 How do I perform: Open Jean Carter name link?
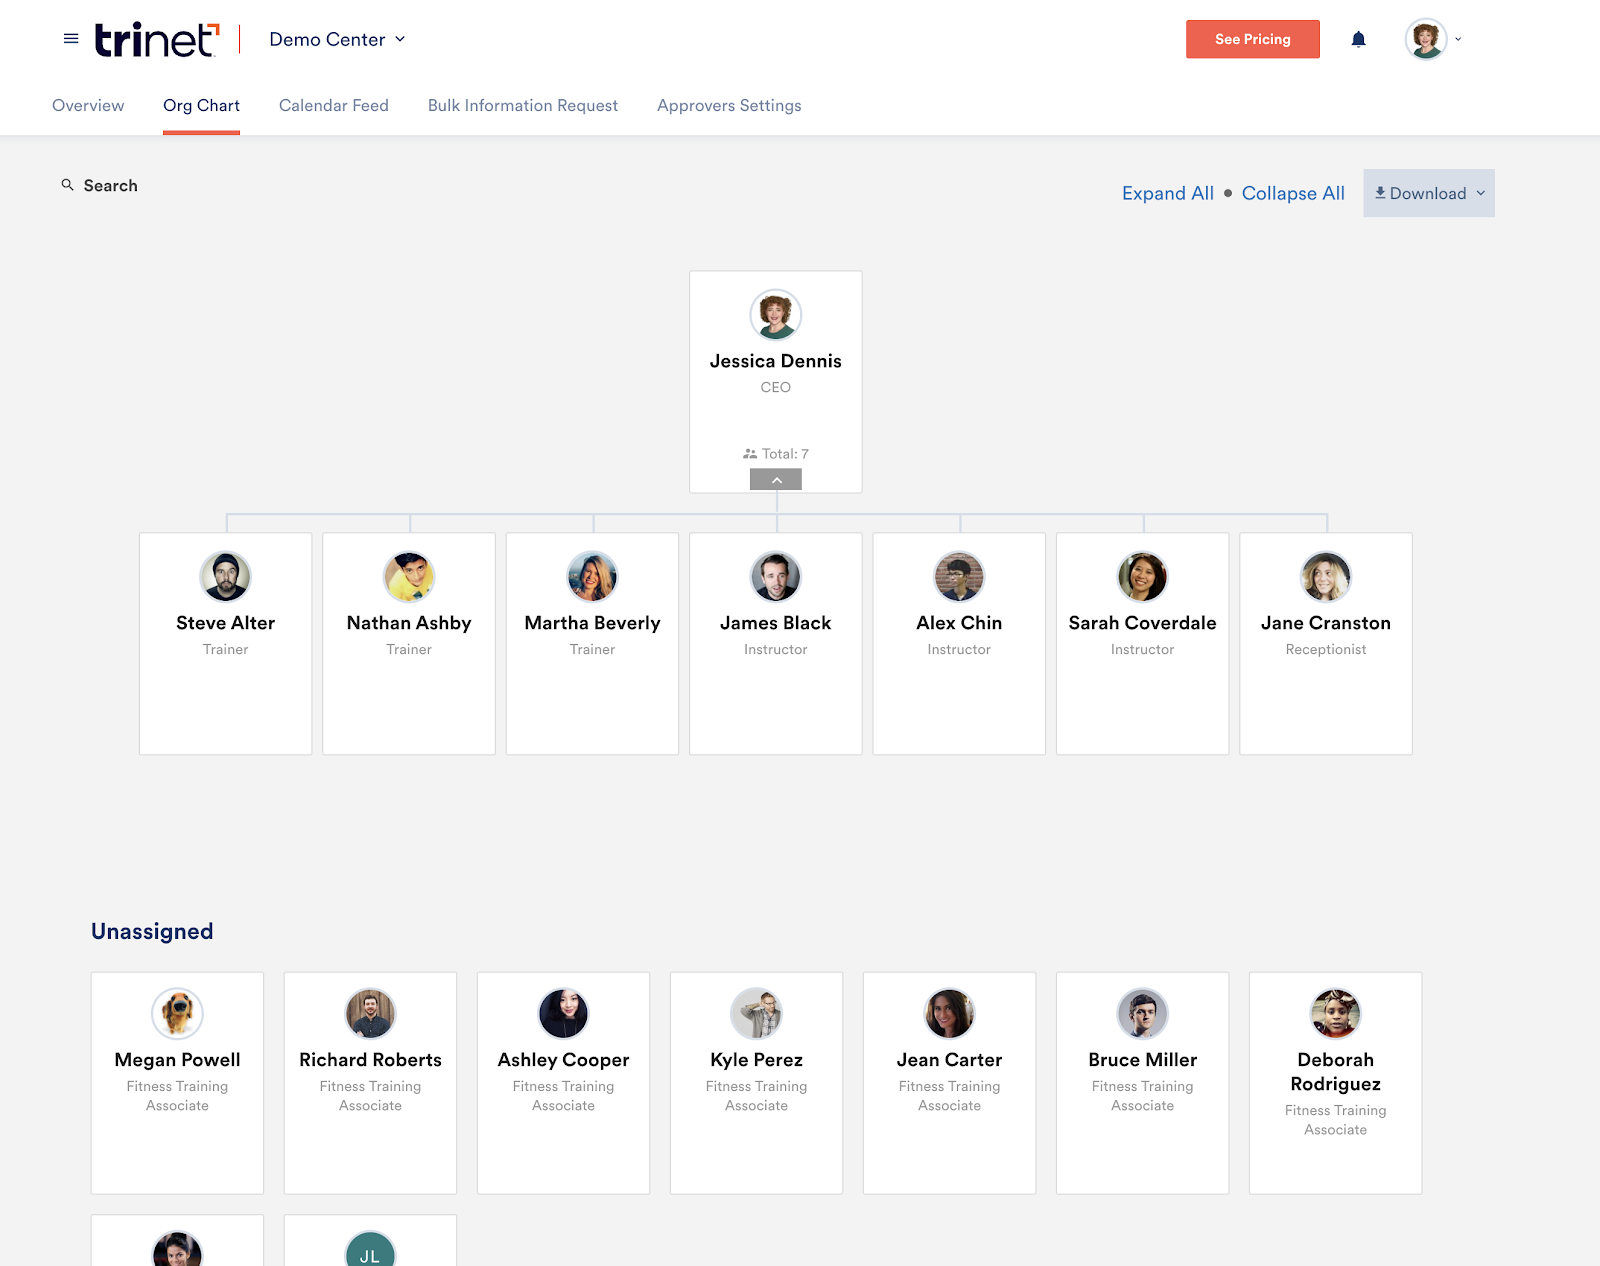click(950, 1060)
